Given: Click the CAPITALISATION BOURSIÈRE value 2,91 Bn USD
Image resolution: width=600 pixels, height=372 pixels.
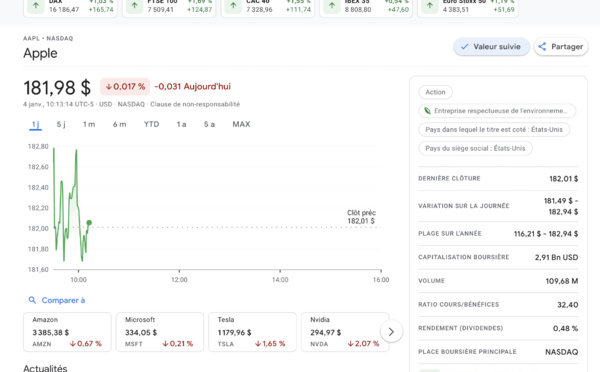Looking at the screenshot, I should pos(556,258).
